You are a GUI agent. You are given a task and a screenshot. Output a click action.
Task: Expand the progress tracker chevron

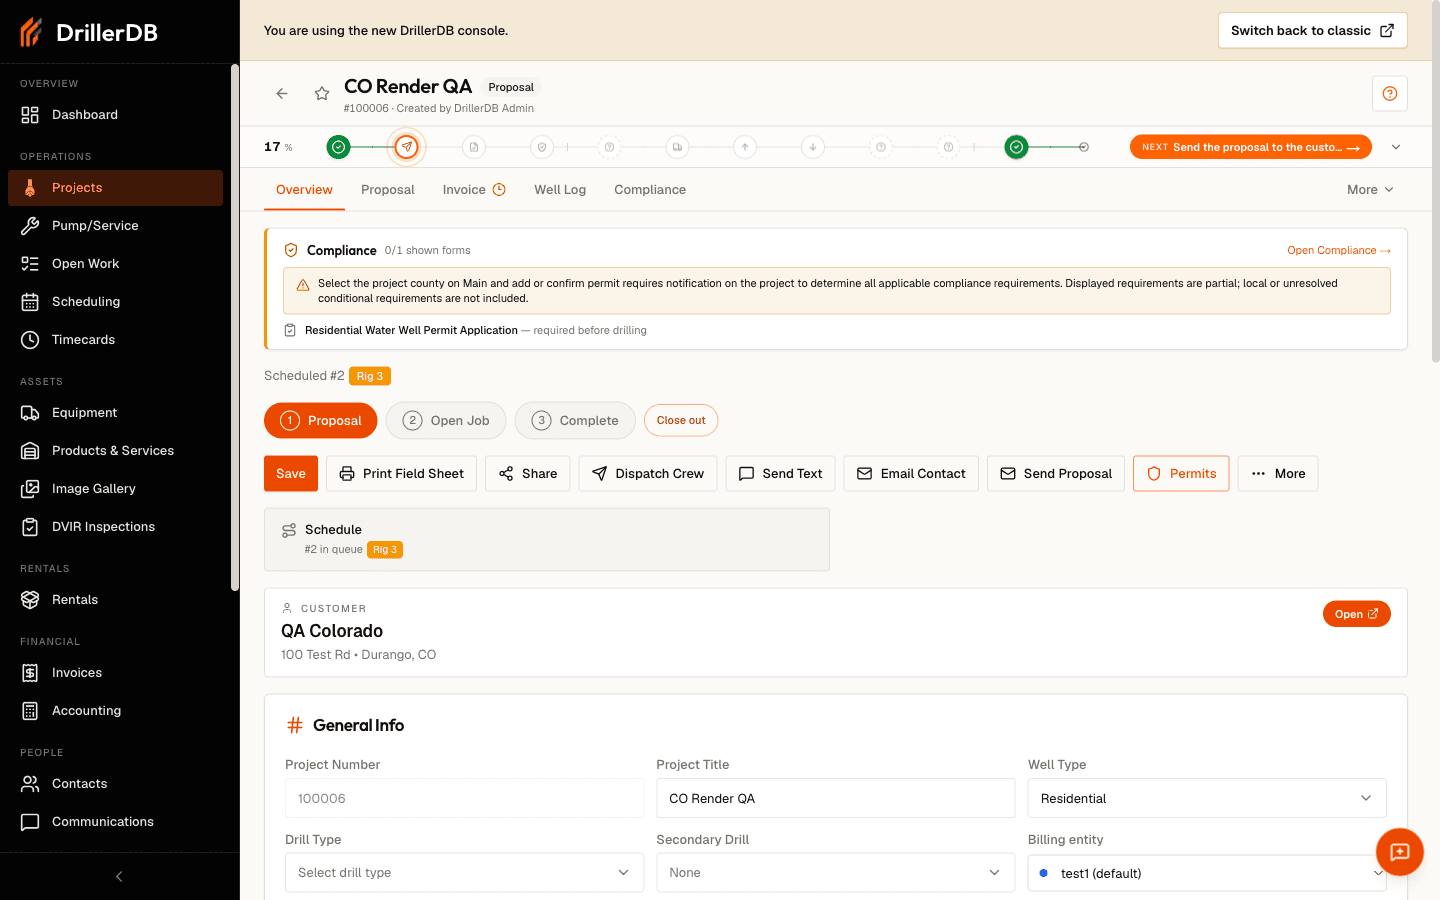click(x=1396, y=147)
